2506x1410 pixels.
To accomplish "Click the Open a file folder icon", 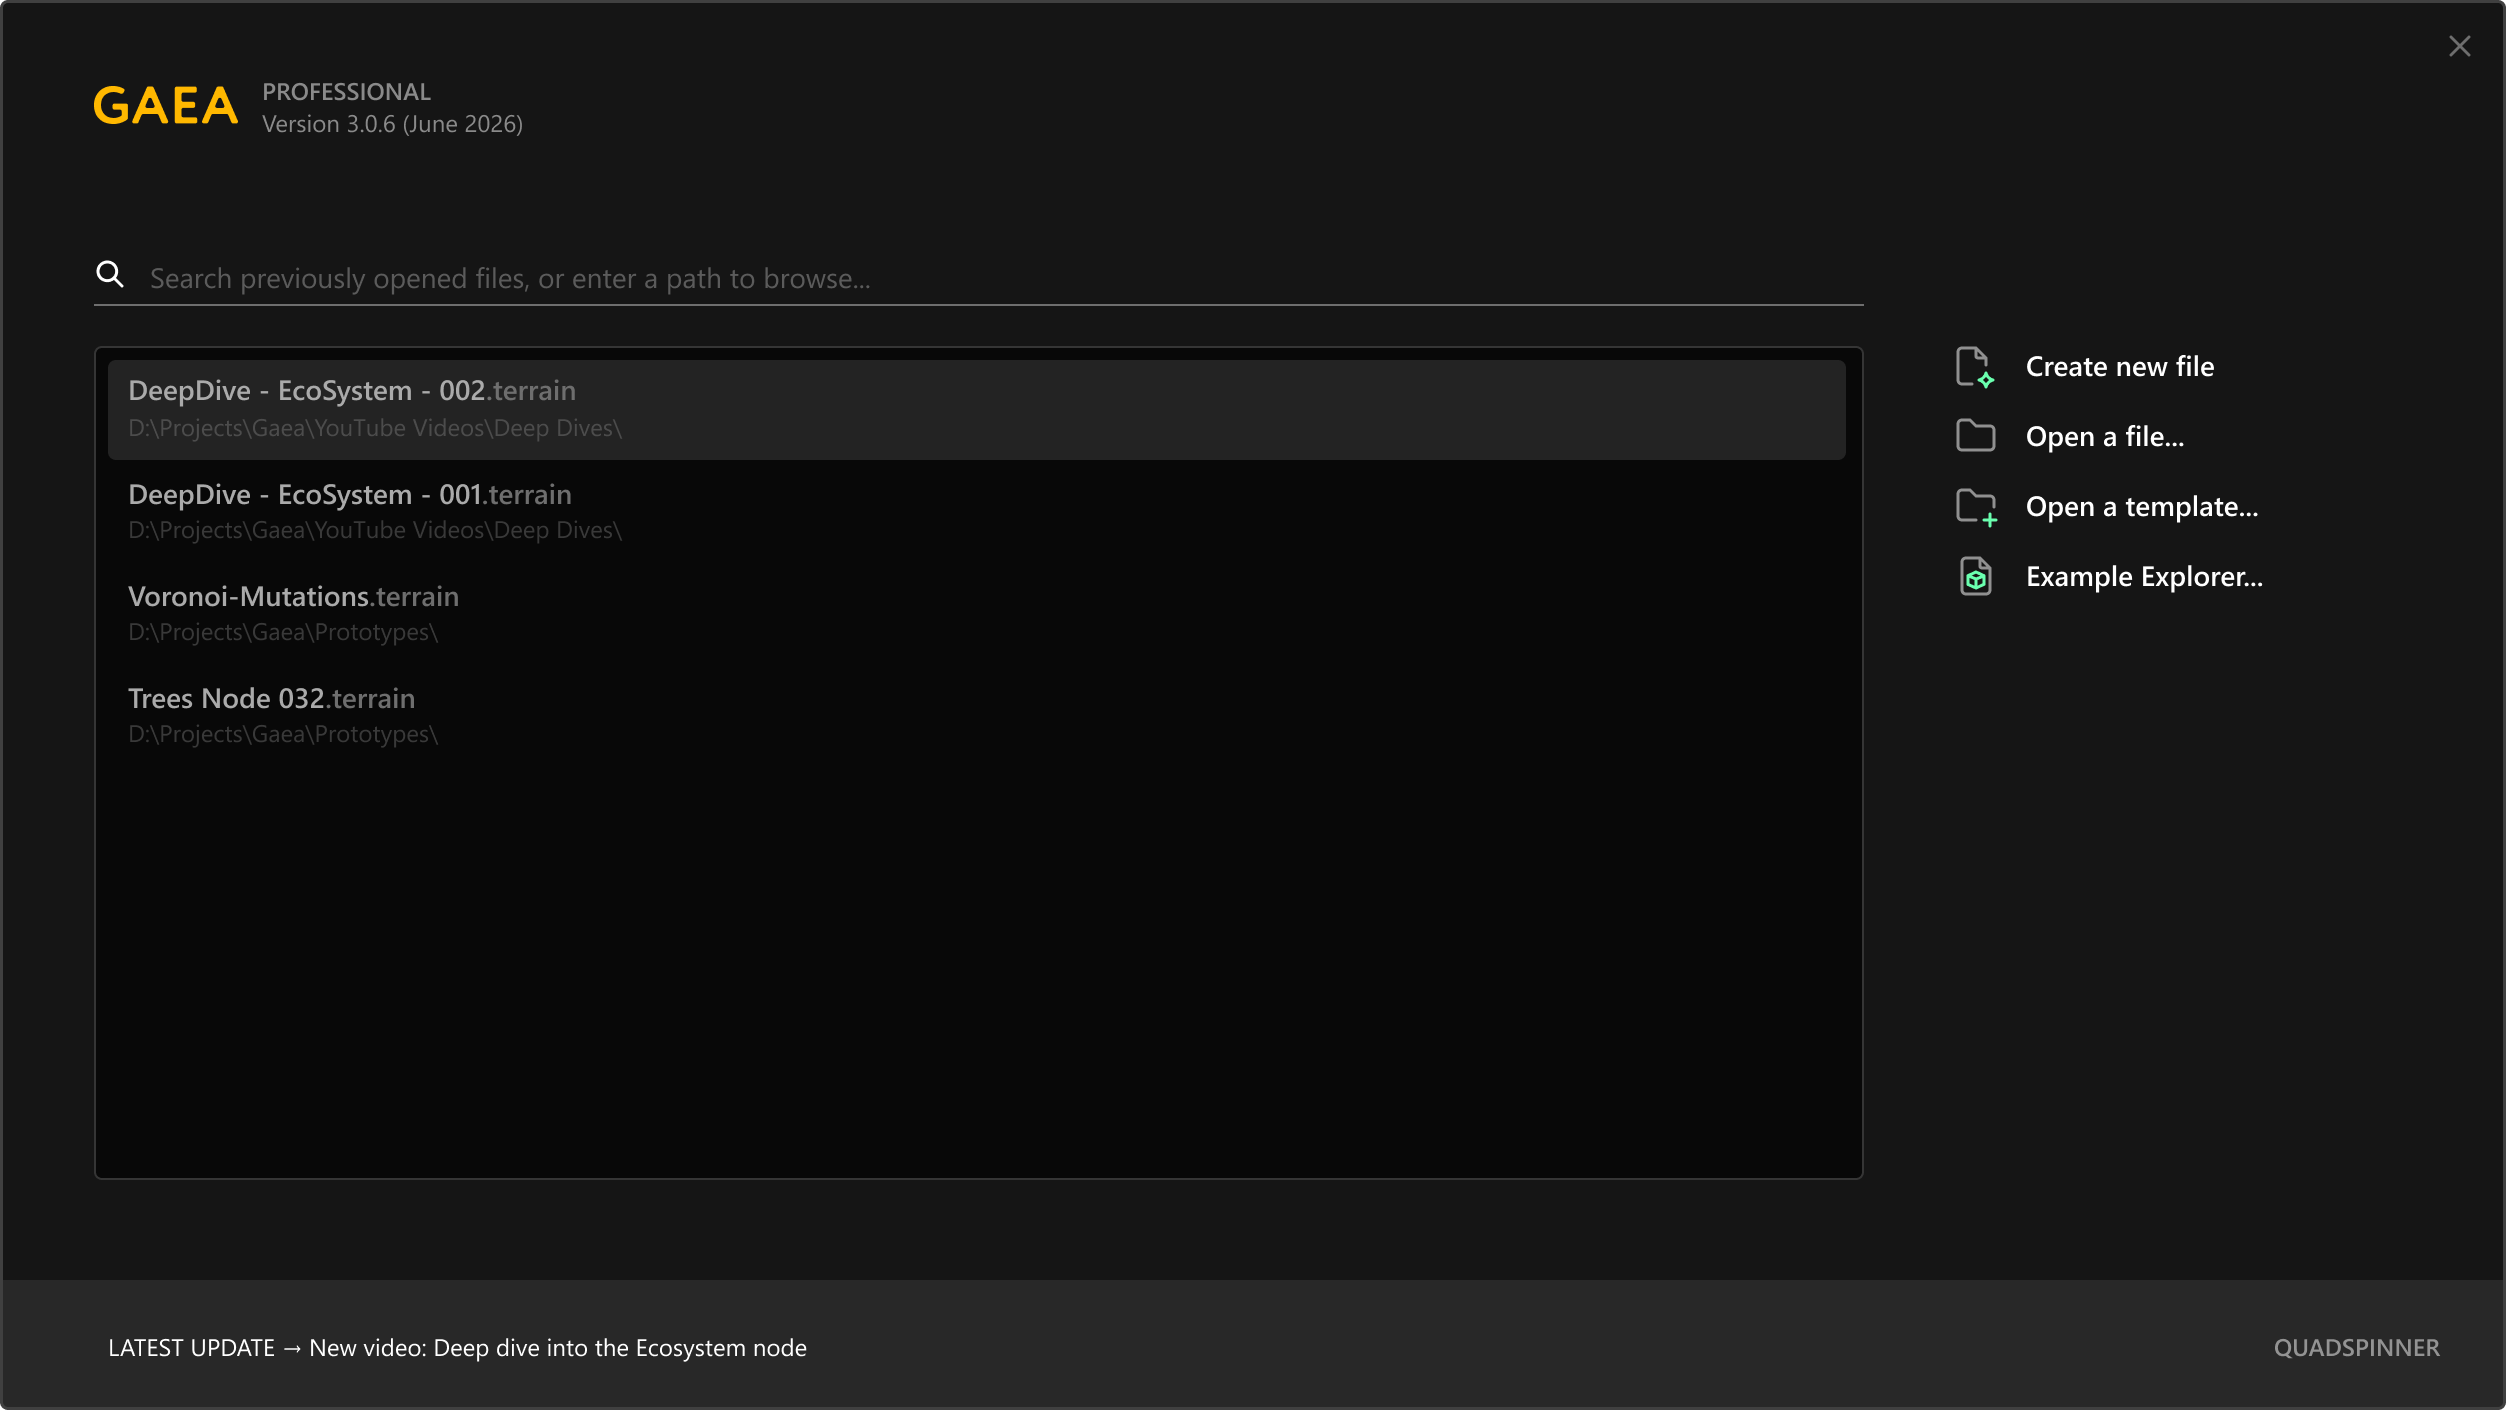I will tap(1975, 436).
